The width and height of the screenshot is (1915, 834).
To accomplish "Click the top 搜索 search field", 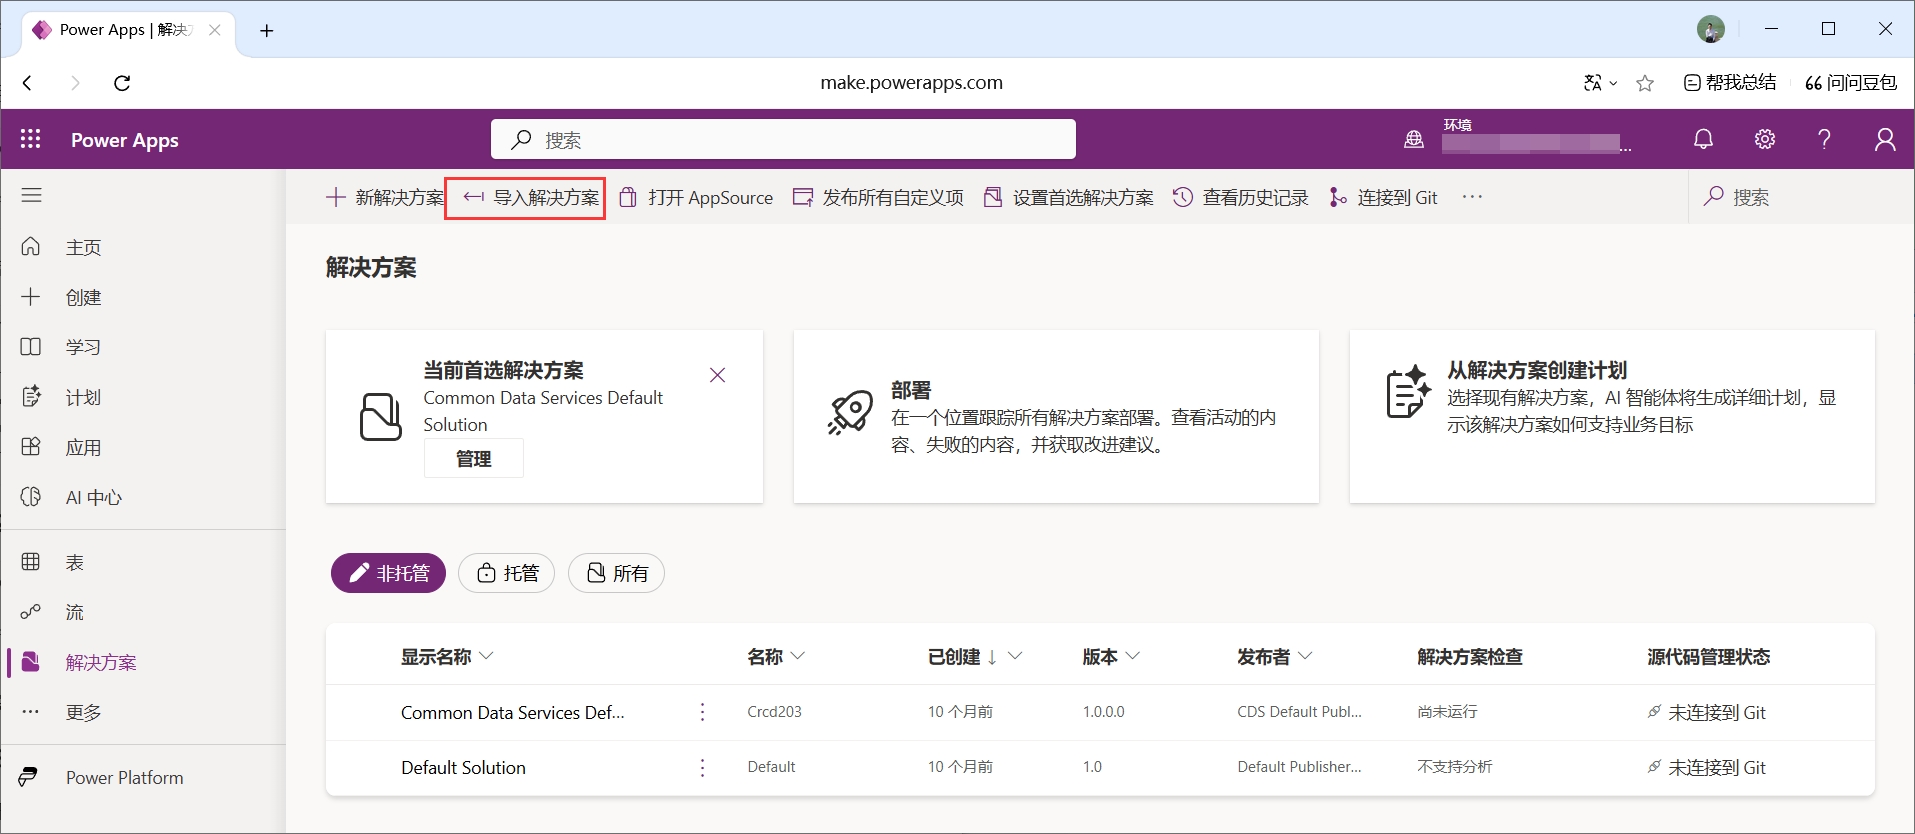I will click(x=783, y=139).
